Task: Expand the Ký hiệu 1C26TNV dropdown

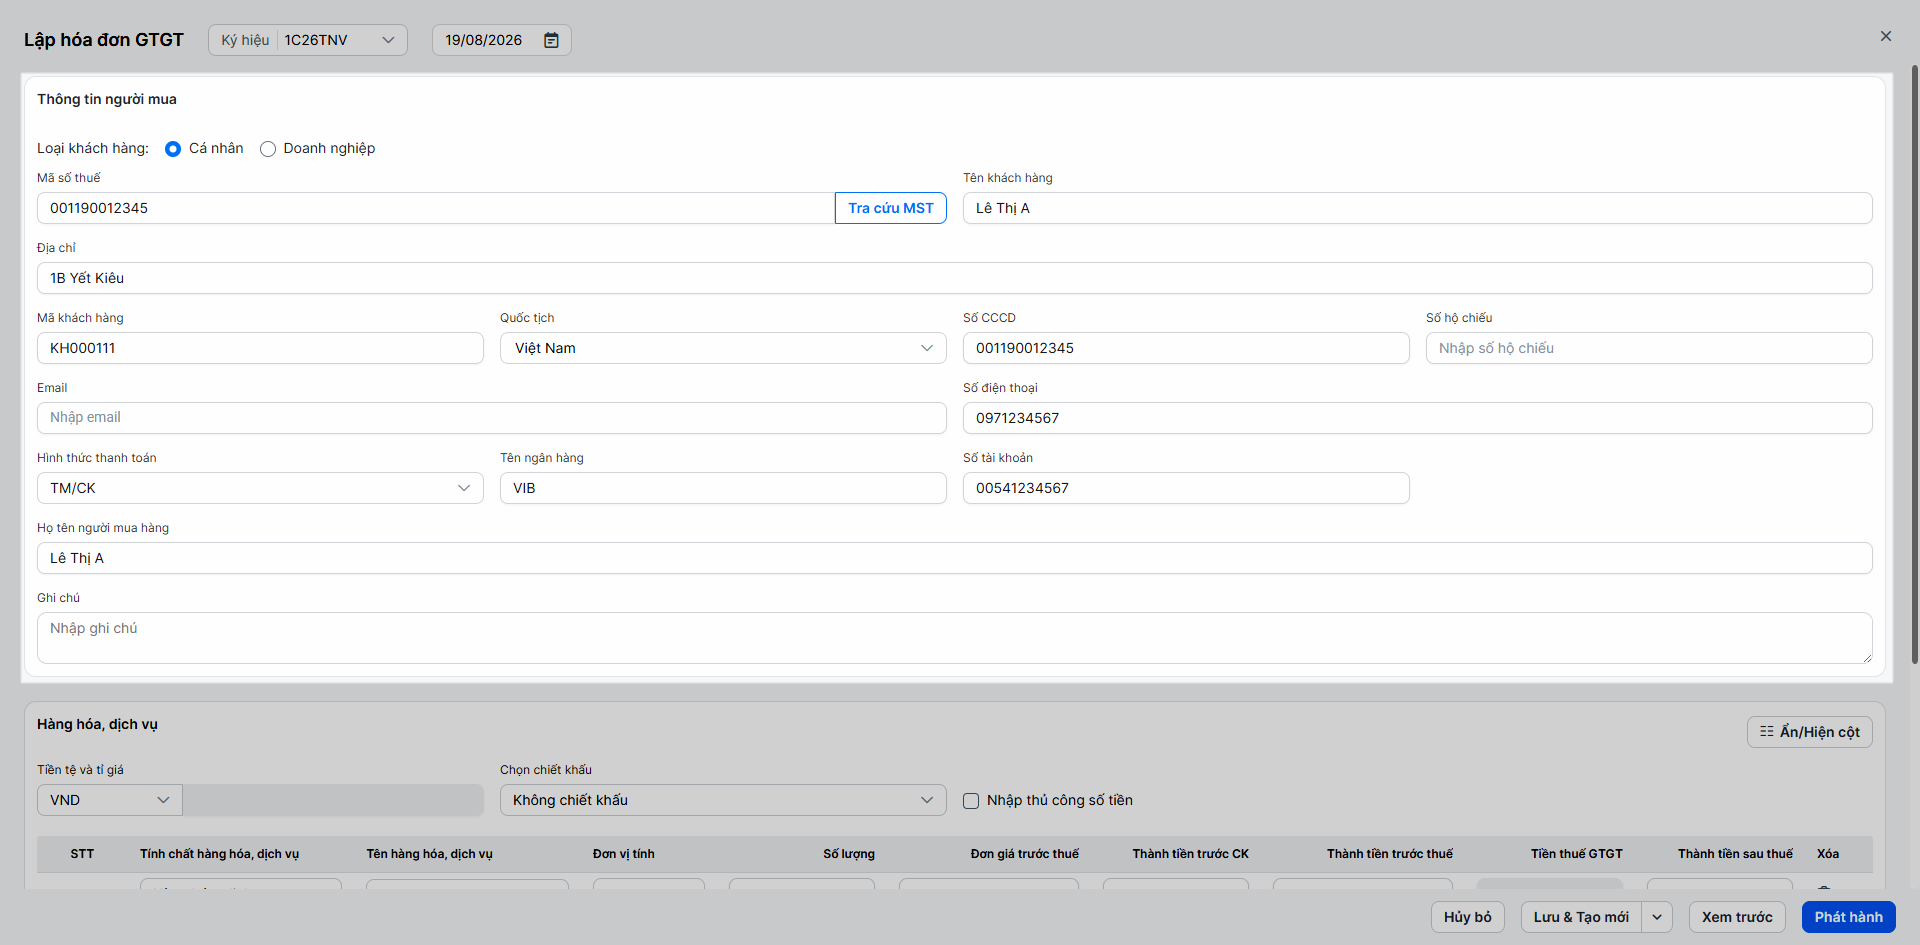Action: pyautogui.click(x=308, y=40)
